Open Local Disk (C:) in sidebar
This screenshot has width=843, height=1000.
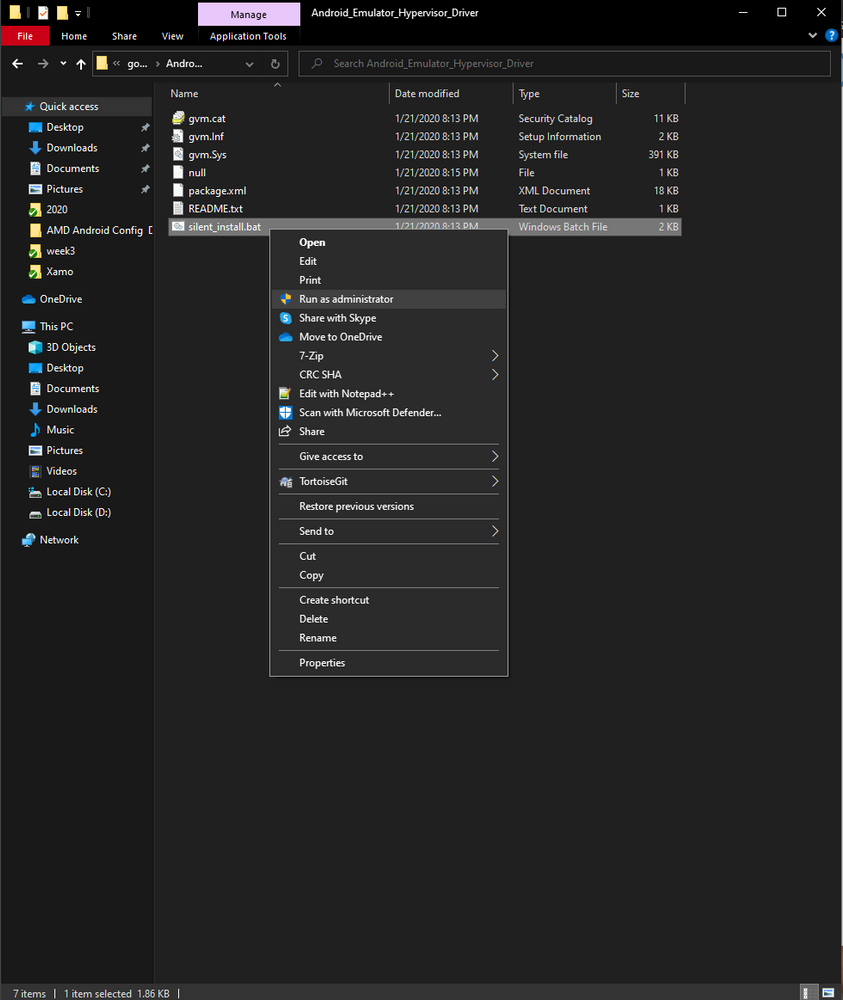(x=78, y=492)
